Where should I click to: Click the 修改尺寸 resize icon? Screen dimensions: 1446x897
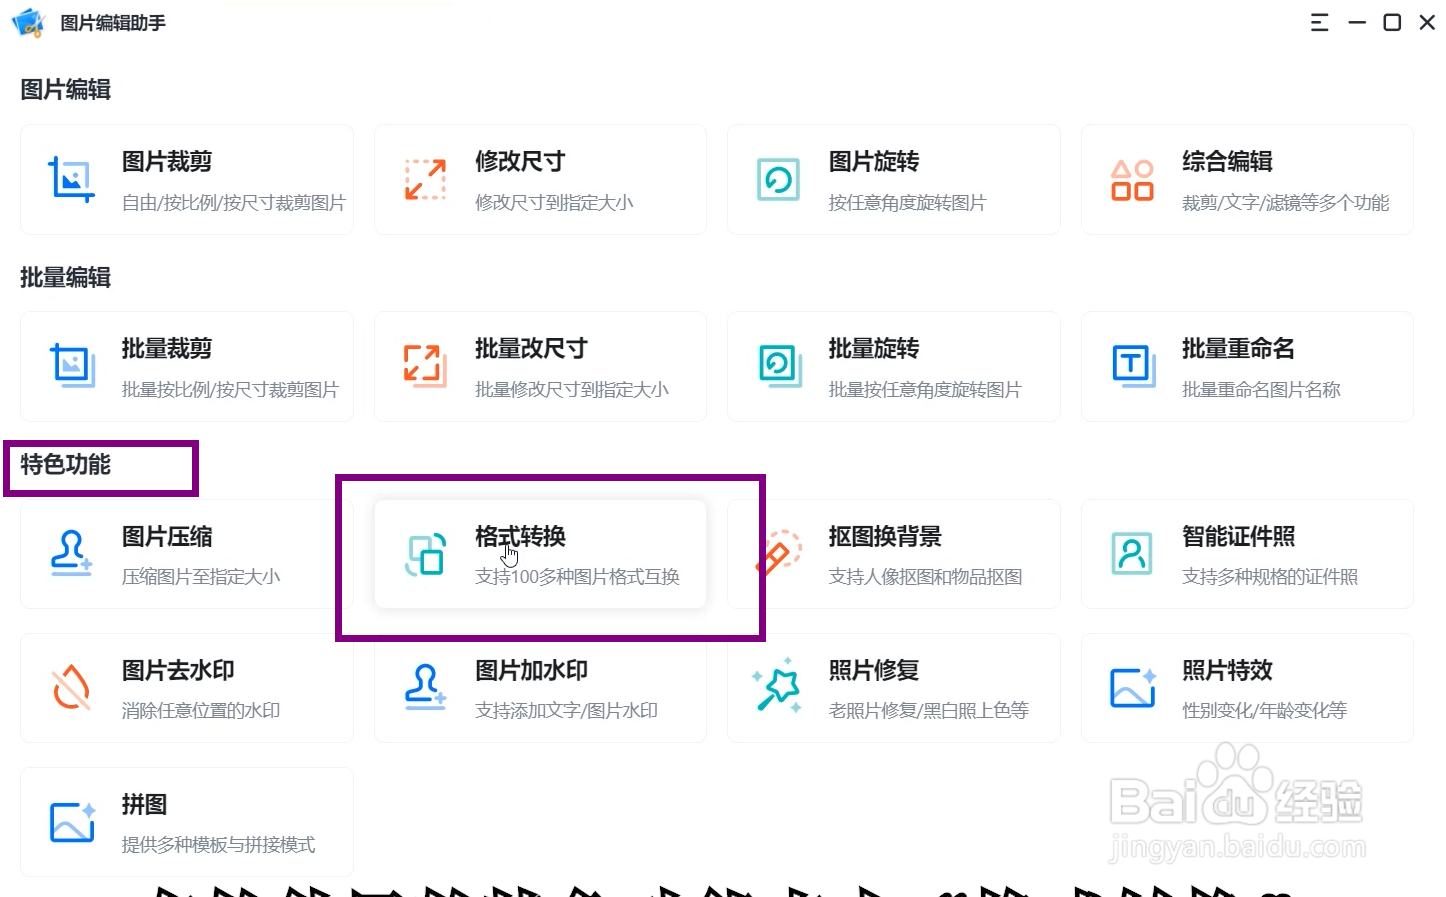pos(424,179)
